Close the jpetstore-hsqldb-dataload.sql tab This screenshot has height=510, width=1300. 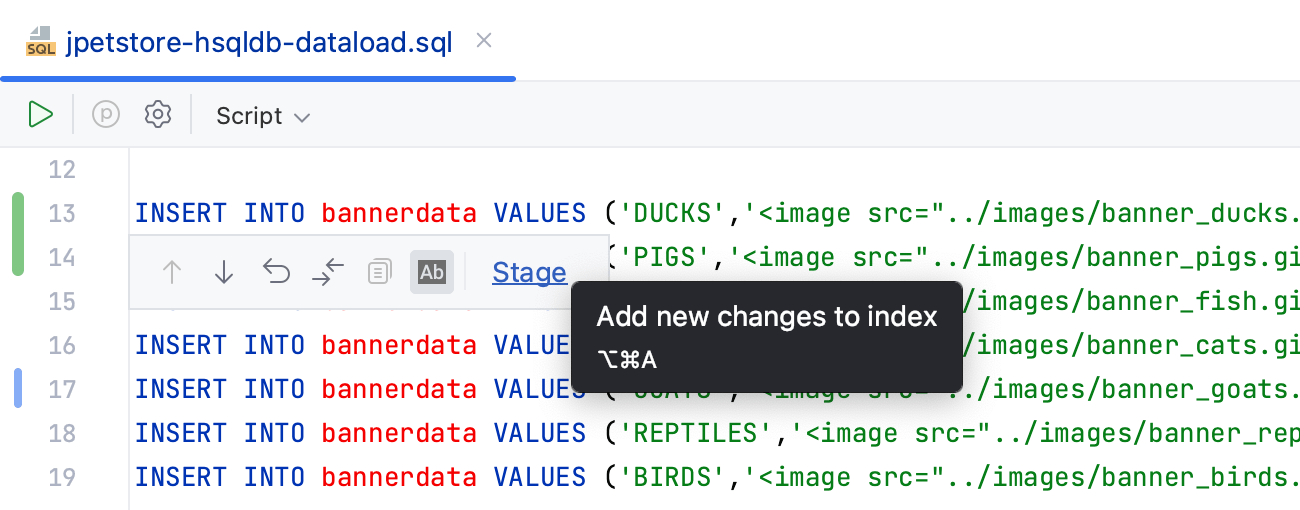point(484,41)
